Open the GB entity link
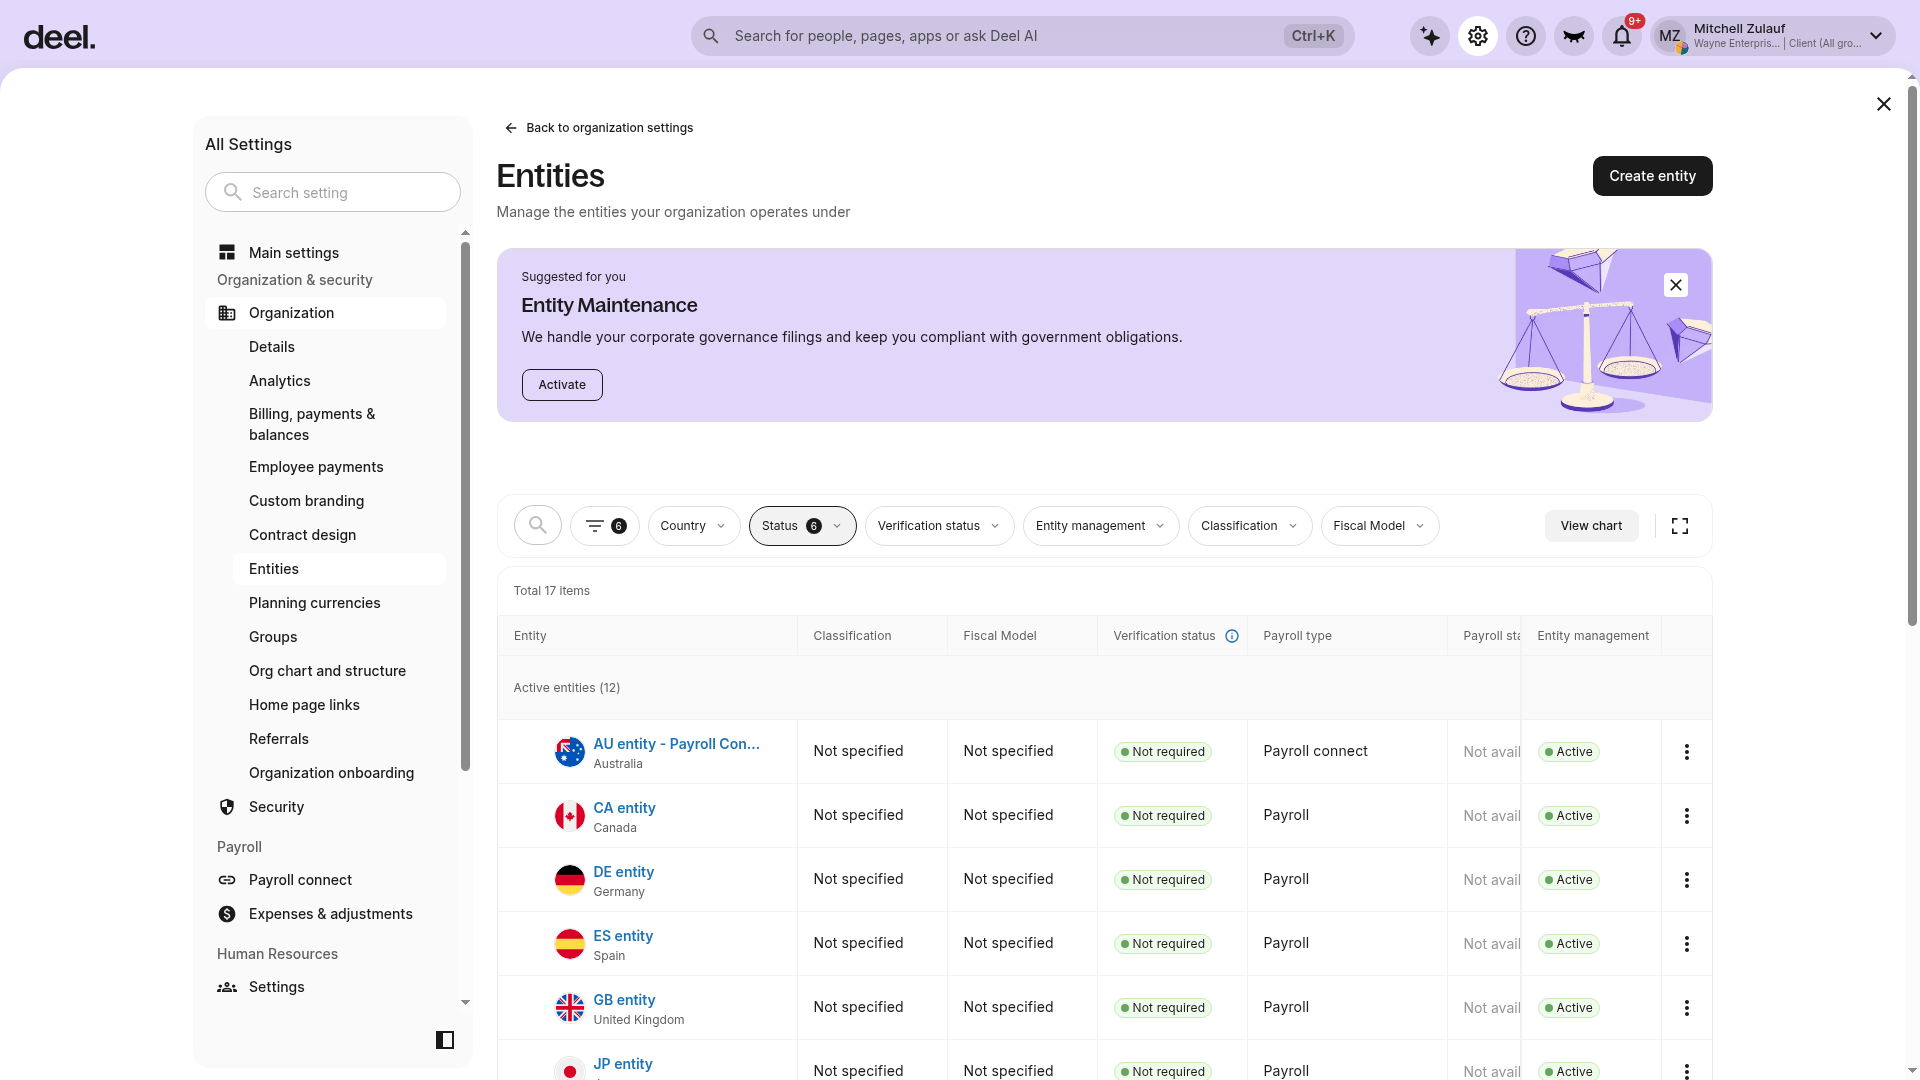 [x=624, y=1000]
